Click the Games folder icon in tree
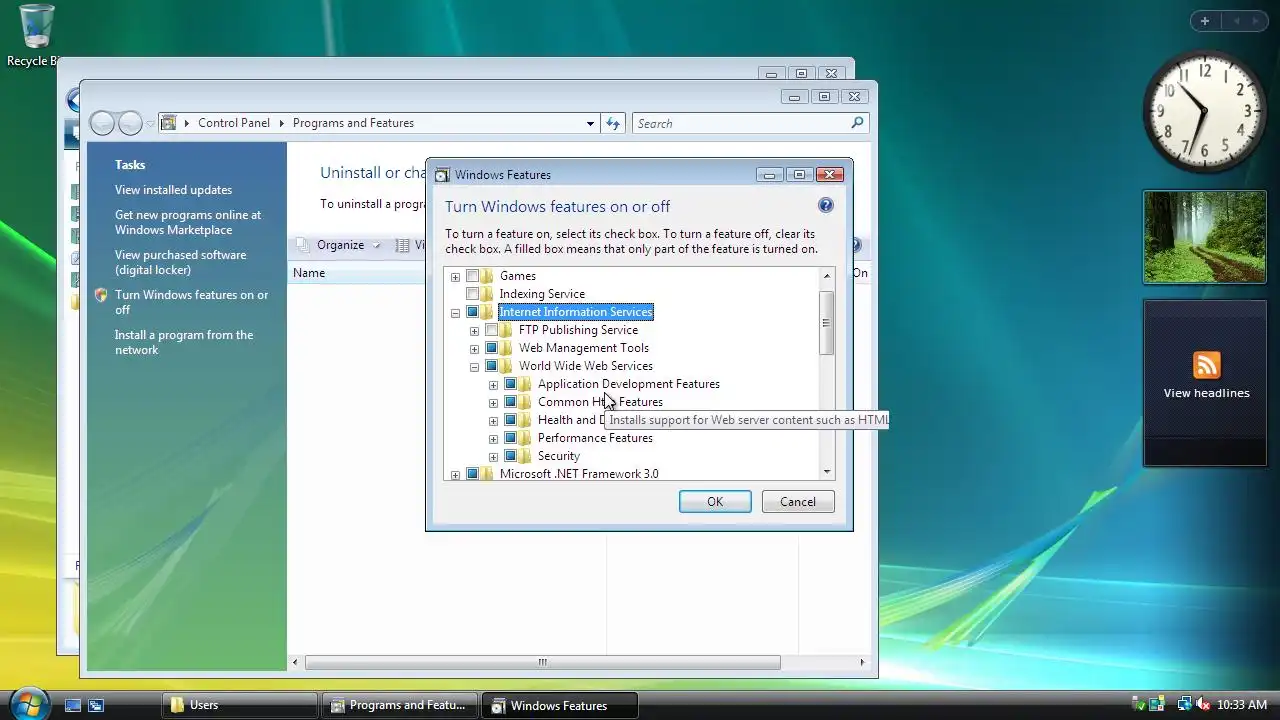The height and width of the screenshot is (720, 1280). [x=487, y=276]
